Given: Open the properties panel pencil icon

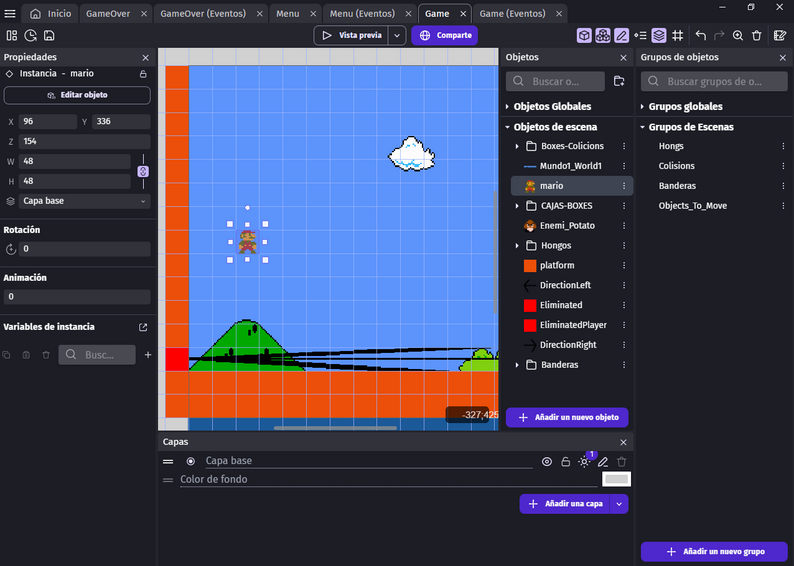Looking at the screenshot, I should pos(621,35).
